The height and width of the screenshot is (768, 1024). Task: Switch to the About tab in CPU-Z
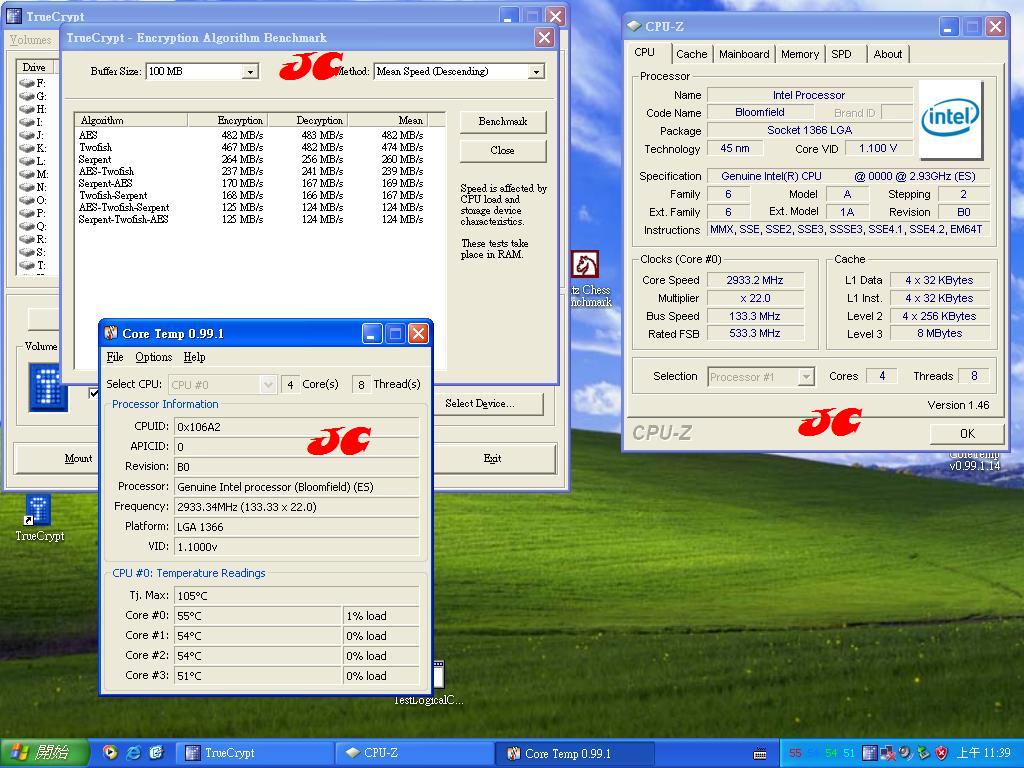click(x=888, y=54)
